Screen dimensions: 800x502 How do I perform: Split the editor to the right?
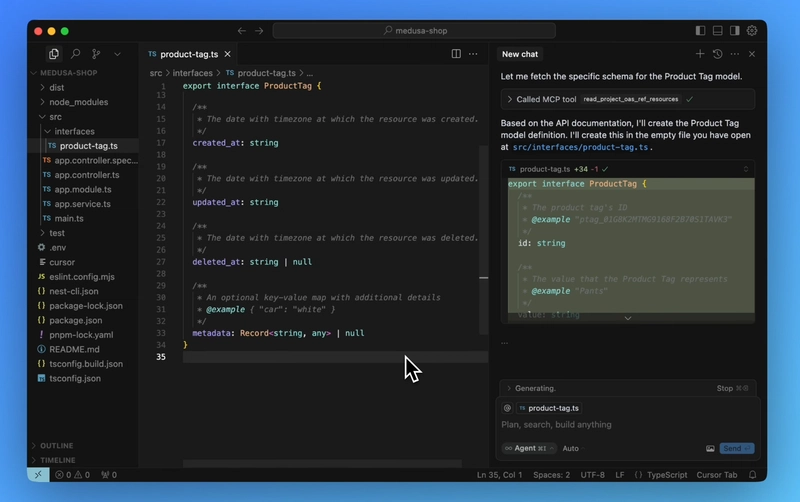click(456, 54)
